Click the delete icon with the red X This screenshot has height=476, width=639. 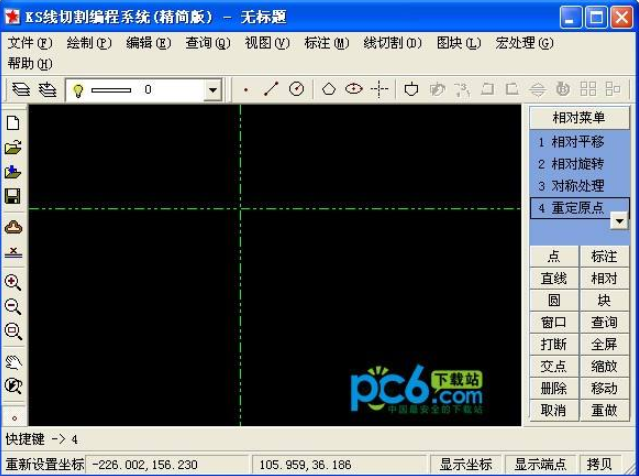point(13,252)
